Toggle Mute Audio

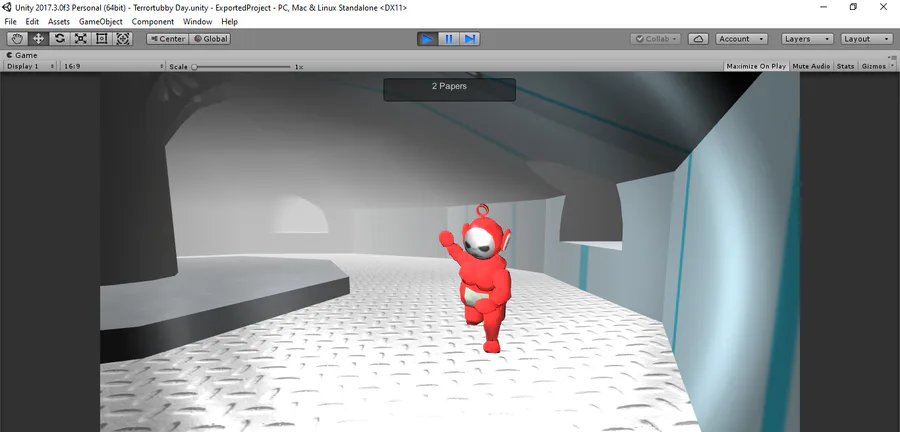click(811, 67)
